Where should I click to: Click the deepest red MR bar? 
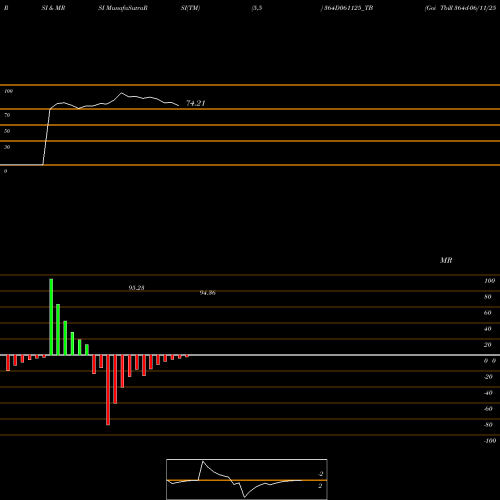(108, 390)
